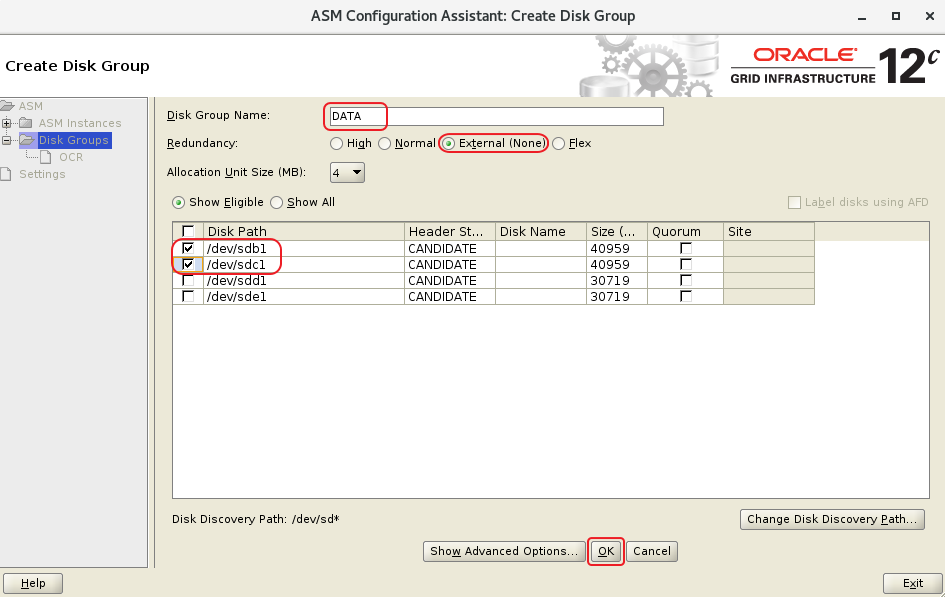Click the Disk Groups folder icon
Viewport: 945px width, 597px height.
click(26, 141)
